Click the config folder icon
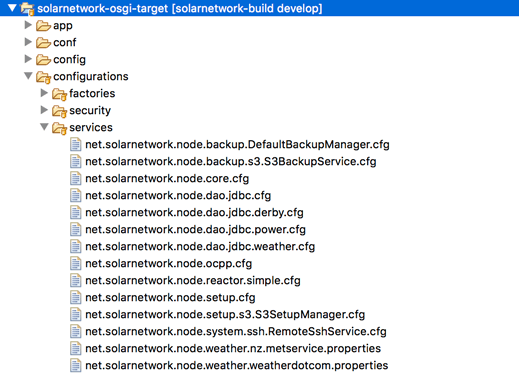Screen dimensions: 519x373 click(x=43, y=60)
